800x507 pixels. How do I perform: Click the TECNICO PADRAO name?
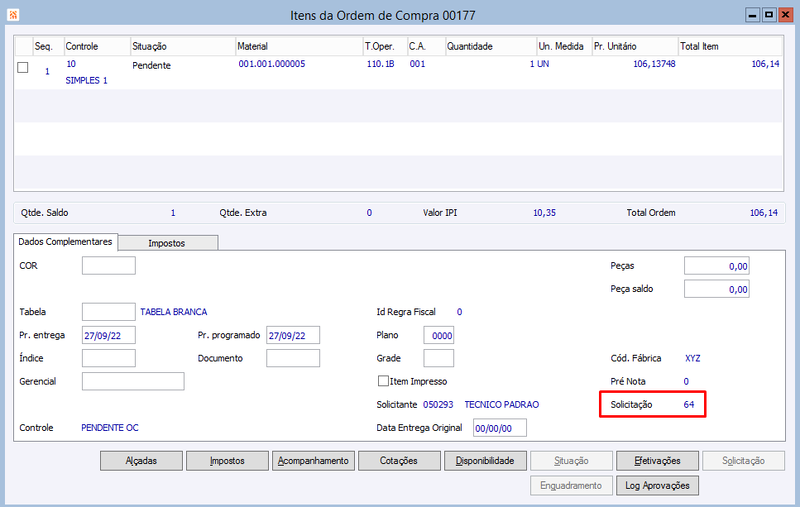[x=502, y=404]
